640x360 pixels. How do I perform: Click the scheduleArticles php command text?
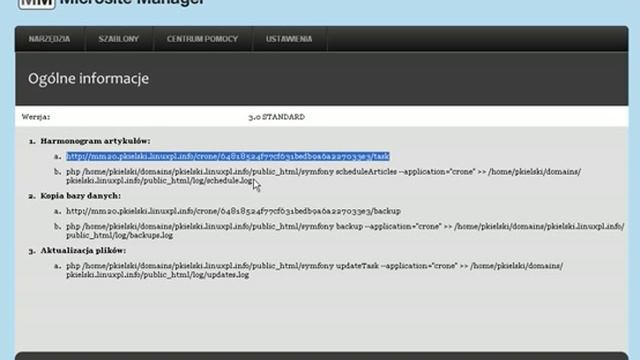click(323, 176)
